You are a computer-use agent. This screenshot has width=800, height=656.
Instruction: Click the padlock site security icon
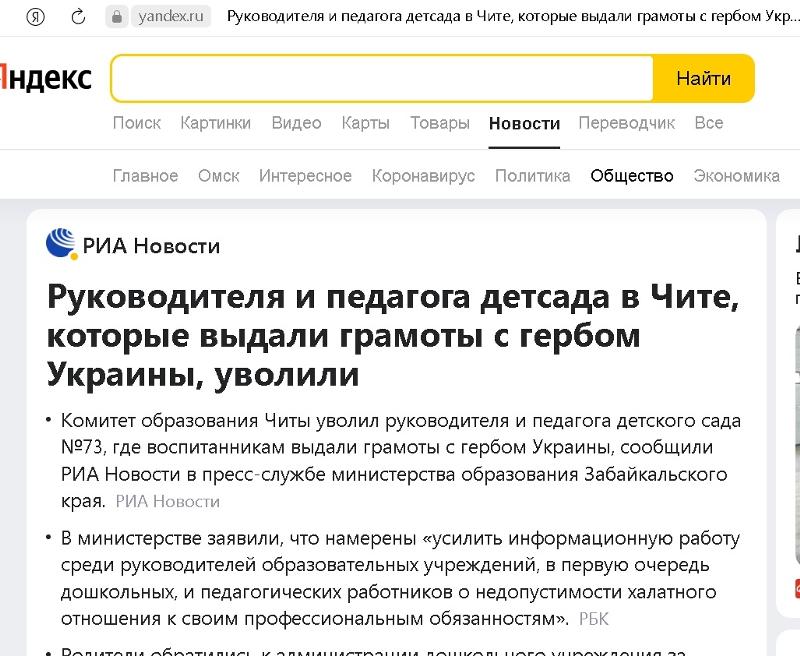(117, 17)
